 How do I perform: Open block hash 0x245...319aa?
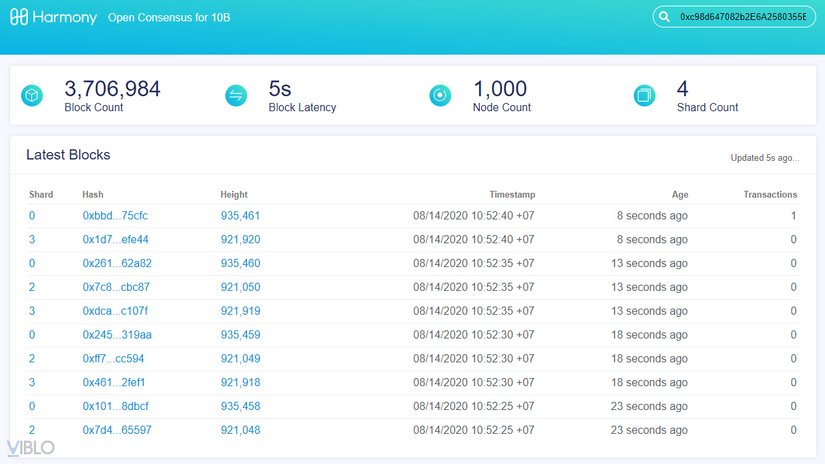pos(117,335)
